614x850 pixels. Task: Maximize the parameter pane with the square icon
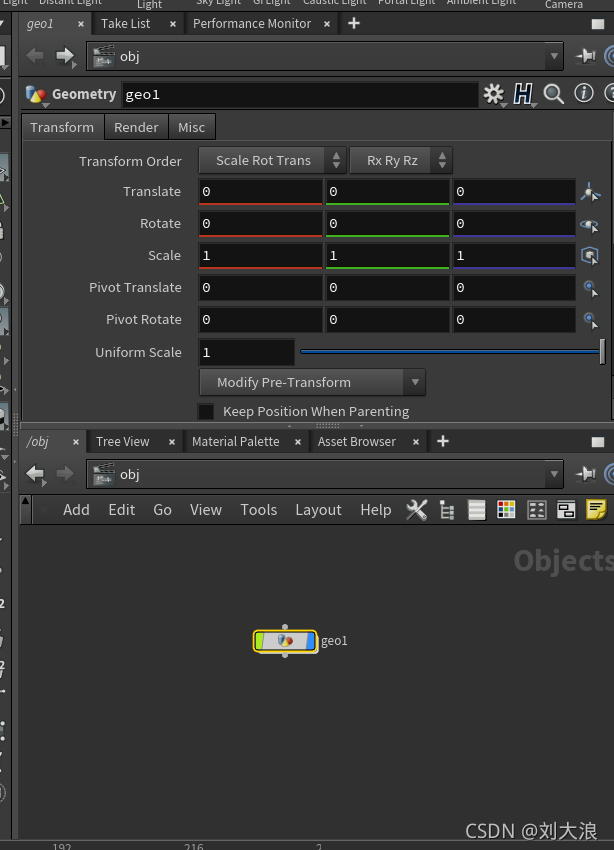[598, 24]
